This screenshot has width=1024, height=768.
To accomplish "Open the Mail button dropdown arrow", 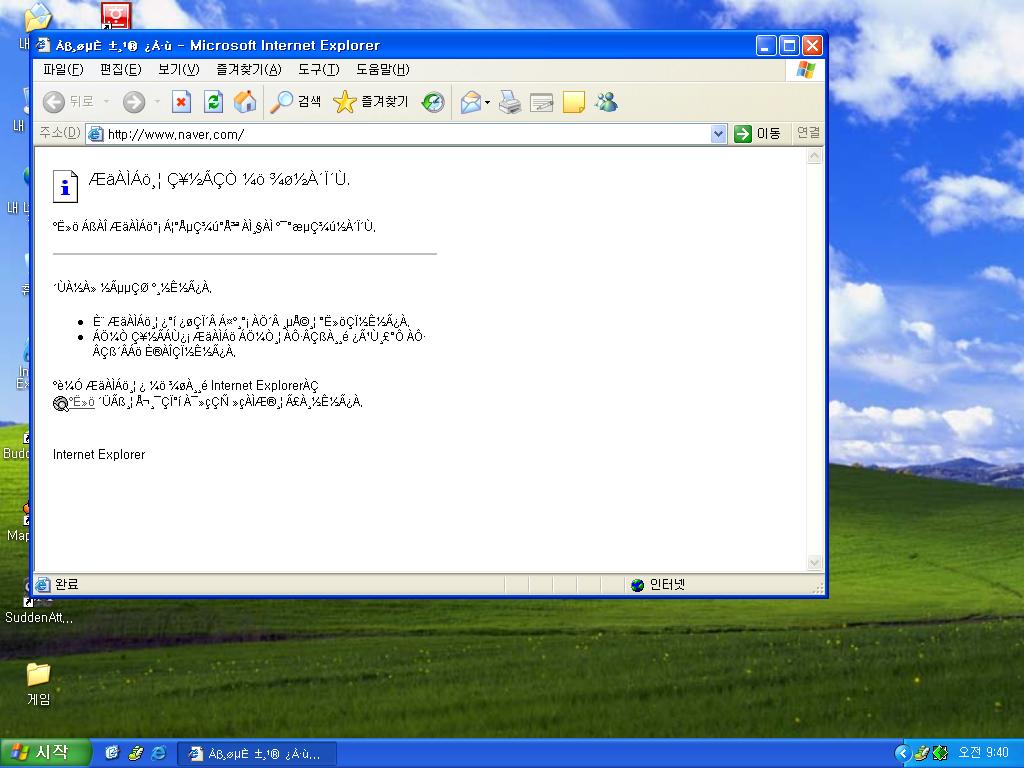I will (x=487, y=103).
